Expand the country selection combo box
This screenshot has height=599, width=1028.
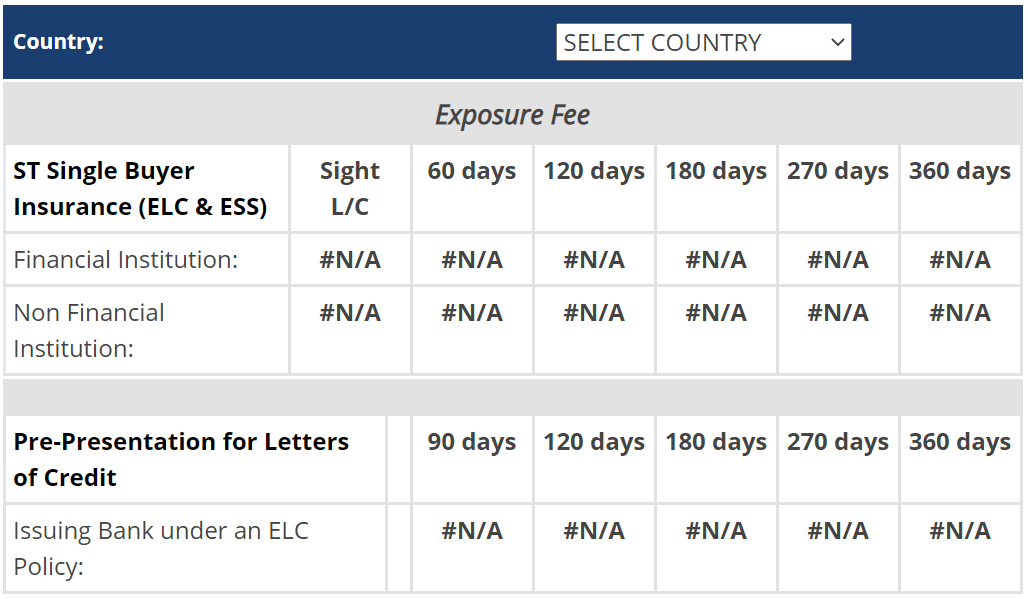[x=700, y=42]
